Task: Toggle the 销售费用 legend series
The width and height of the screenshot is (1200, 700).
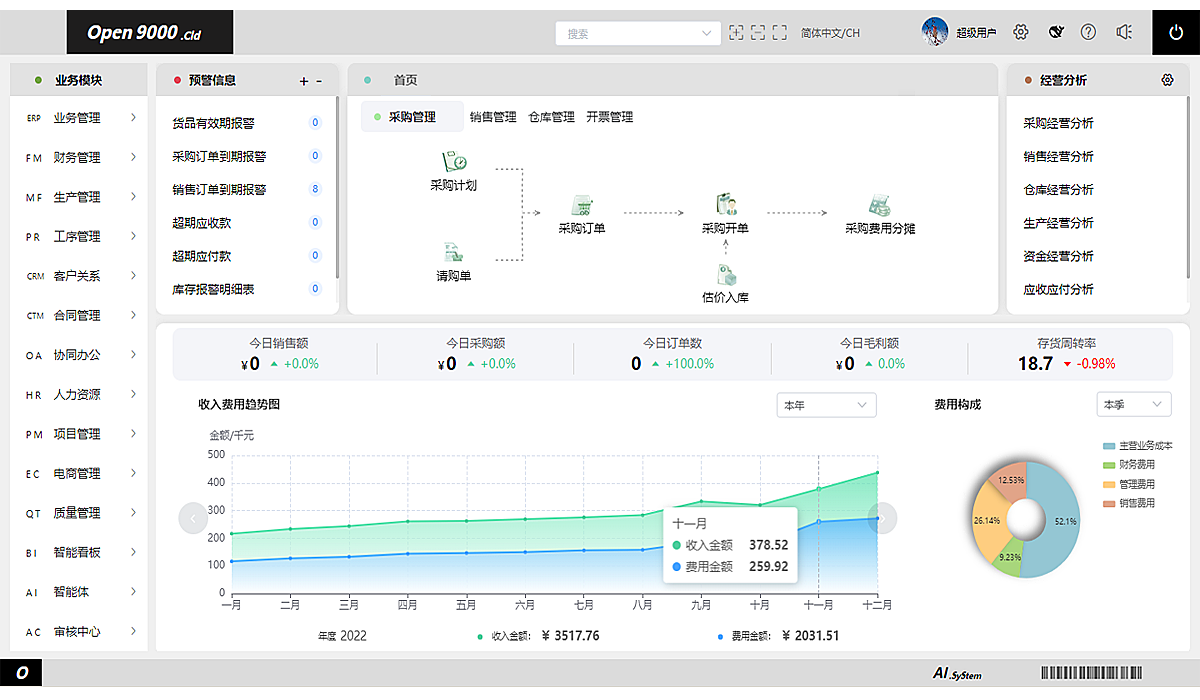Action: click(1129, 503)
